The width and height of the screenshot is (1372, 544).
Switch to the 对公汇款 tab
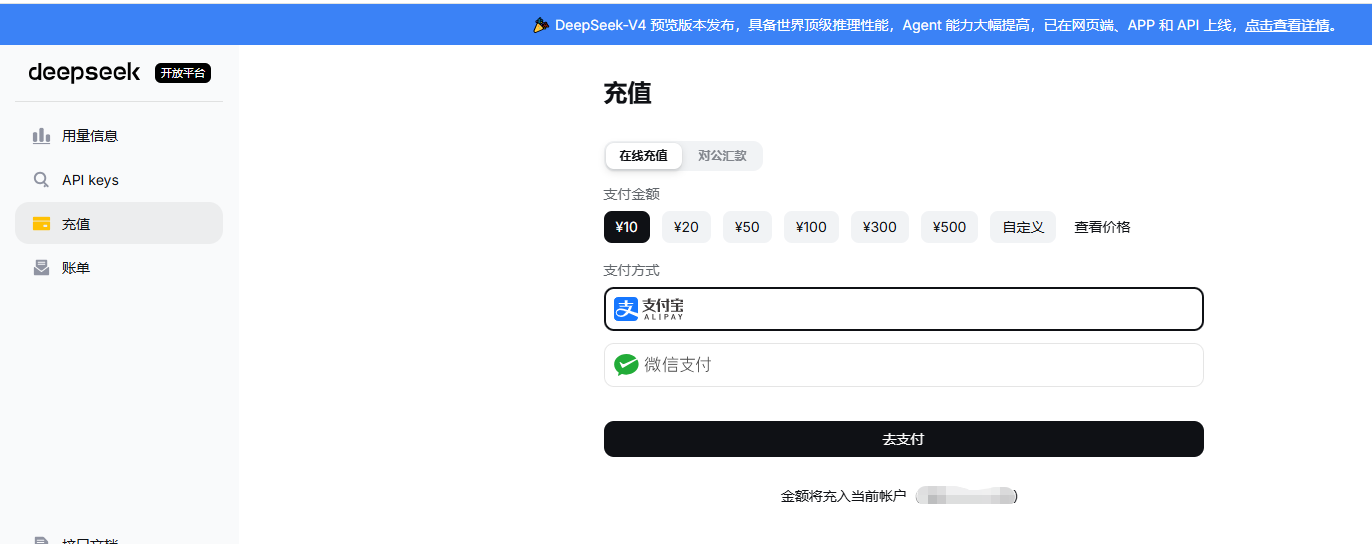pyautogui.click(x=722, y=156)
